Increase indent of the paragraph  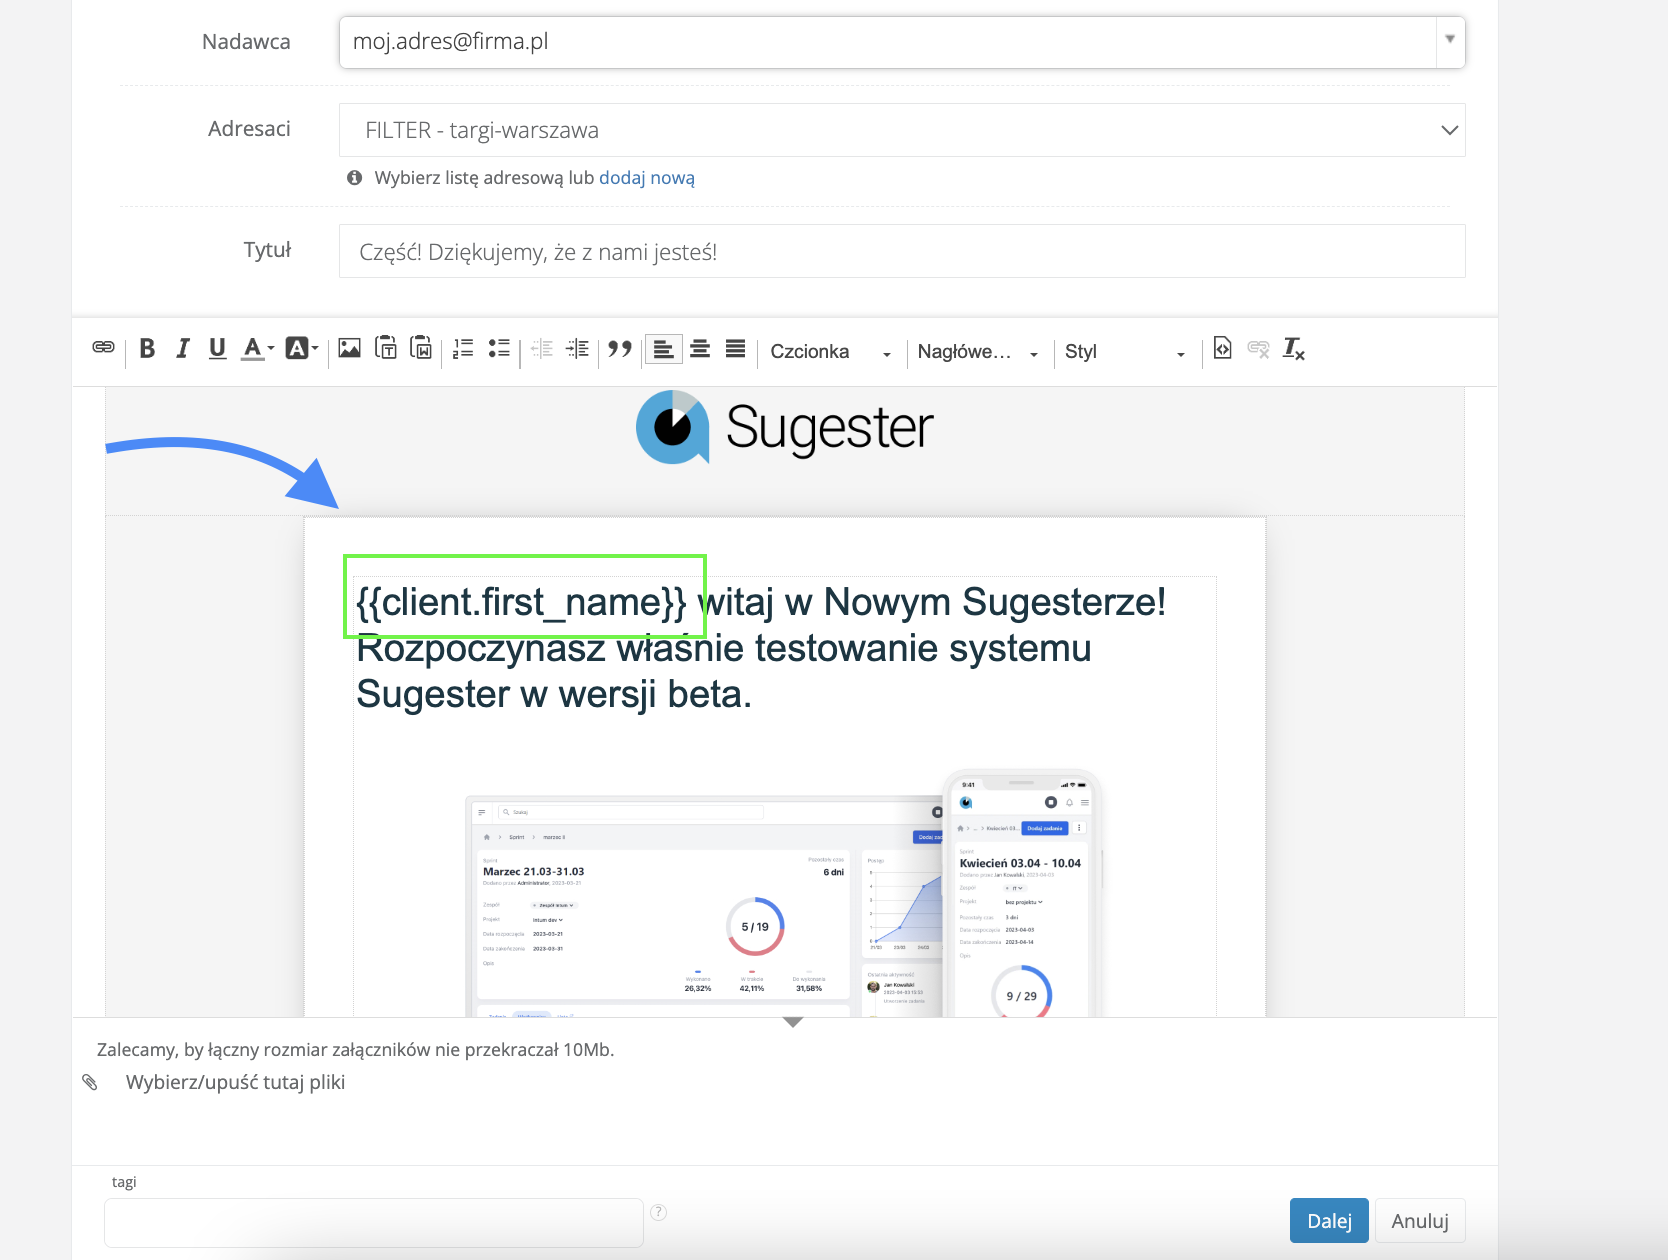577,348
